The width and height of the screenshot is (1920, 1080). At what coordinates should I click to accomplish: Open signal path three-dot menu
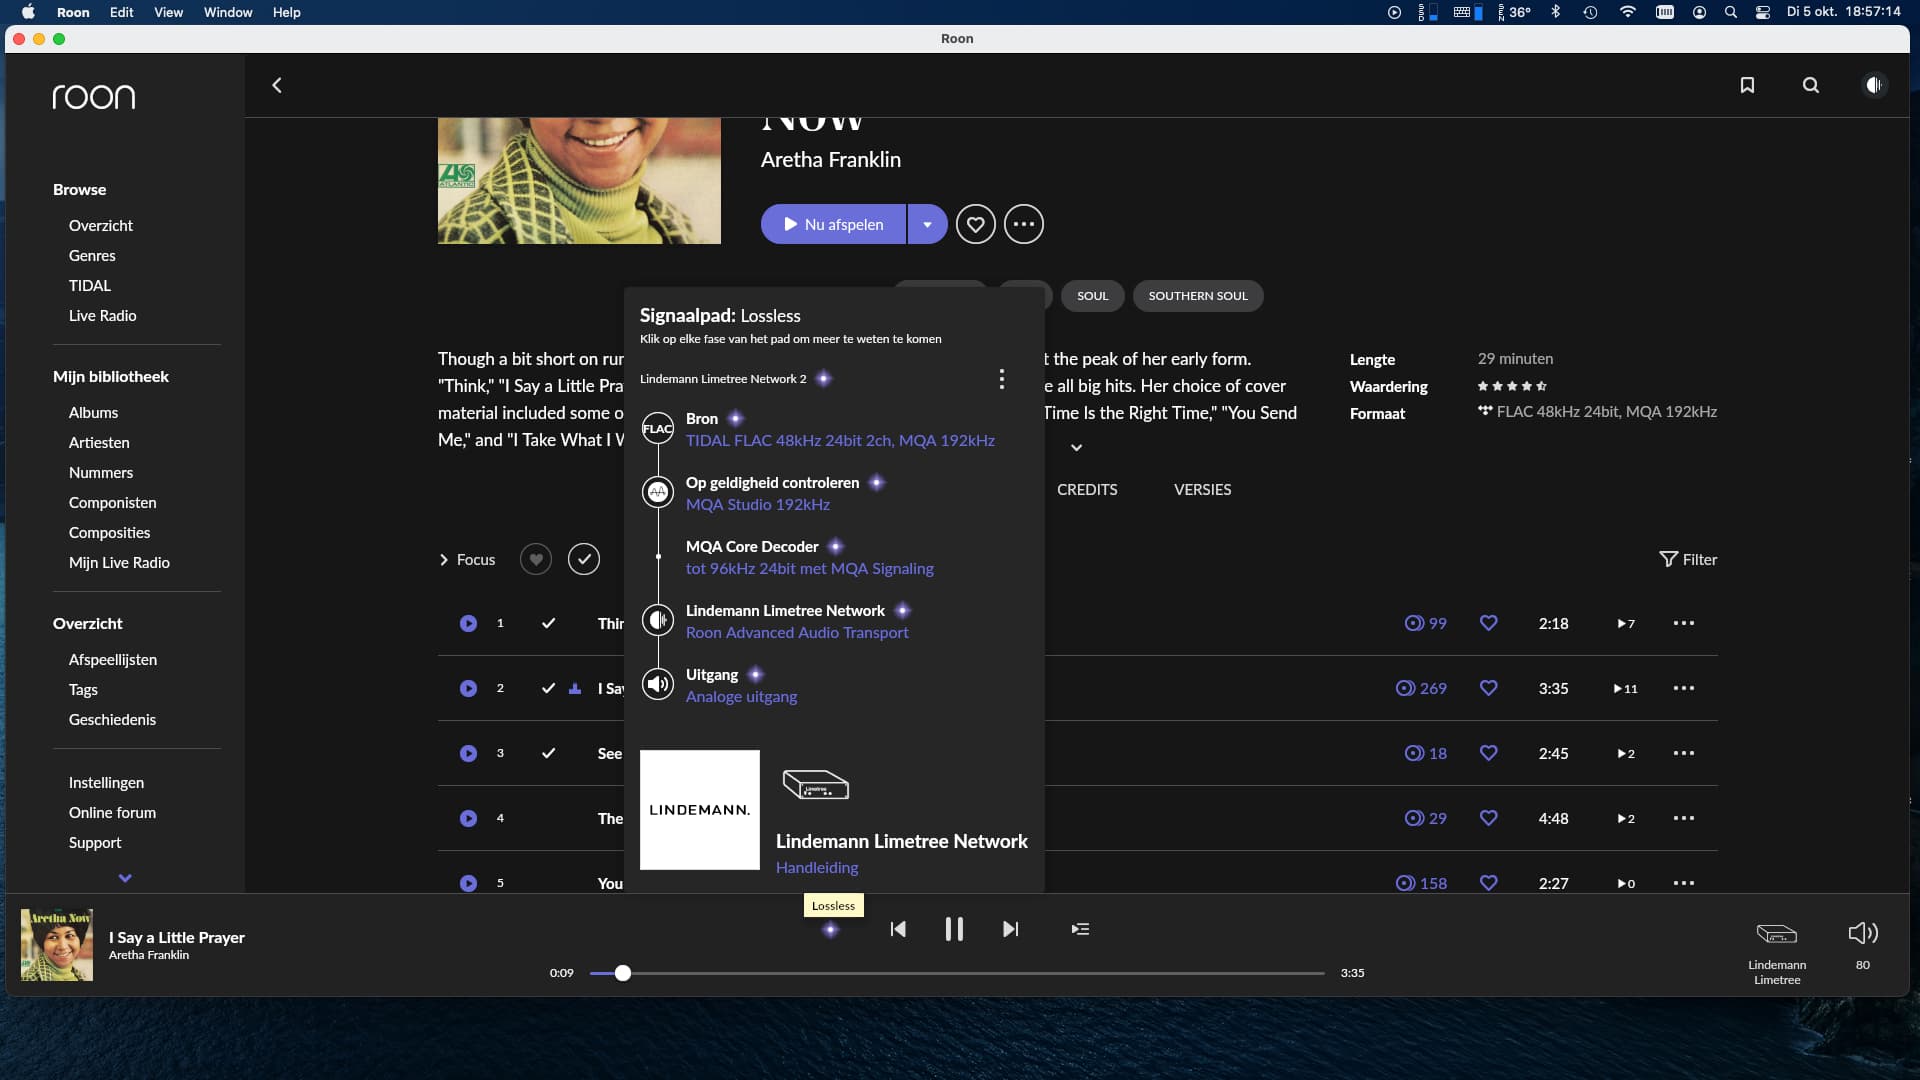[1001, 379]
